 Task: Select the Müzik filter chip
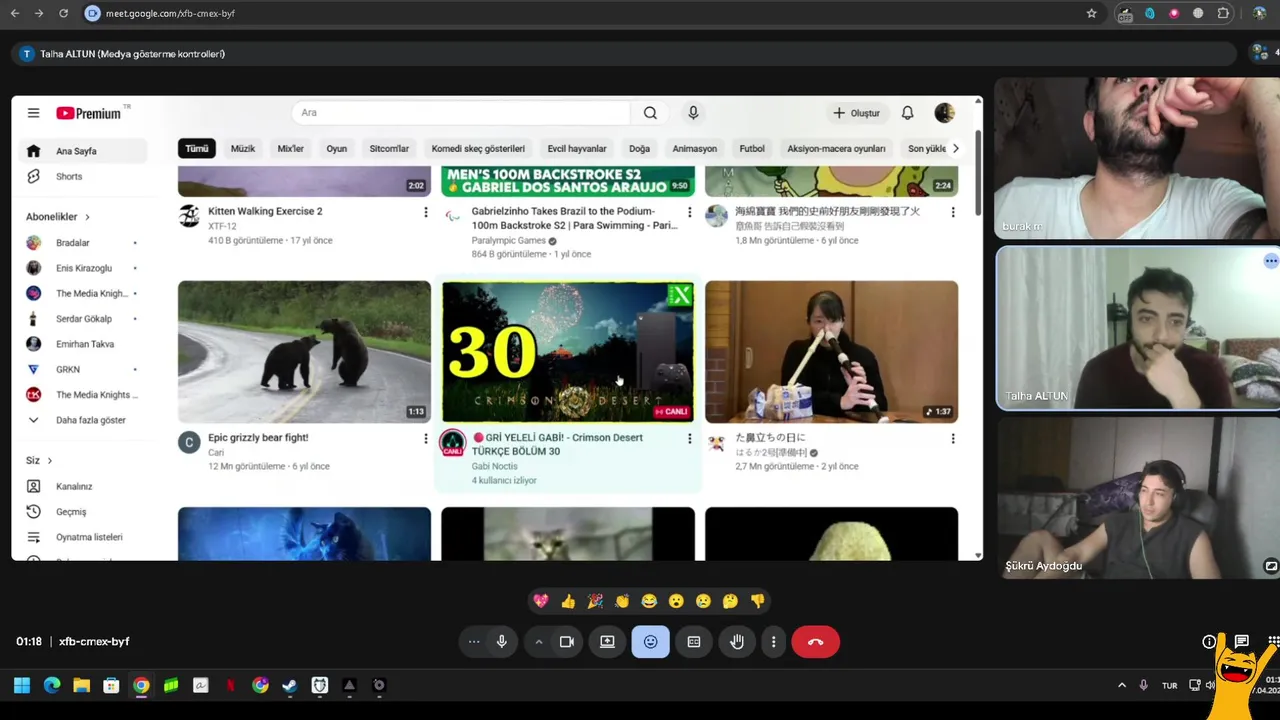[x=243, y=148]
